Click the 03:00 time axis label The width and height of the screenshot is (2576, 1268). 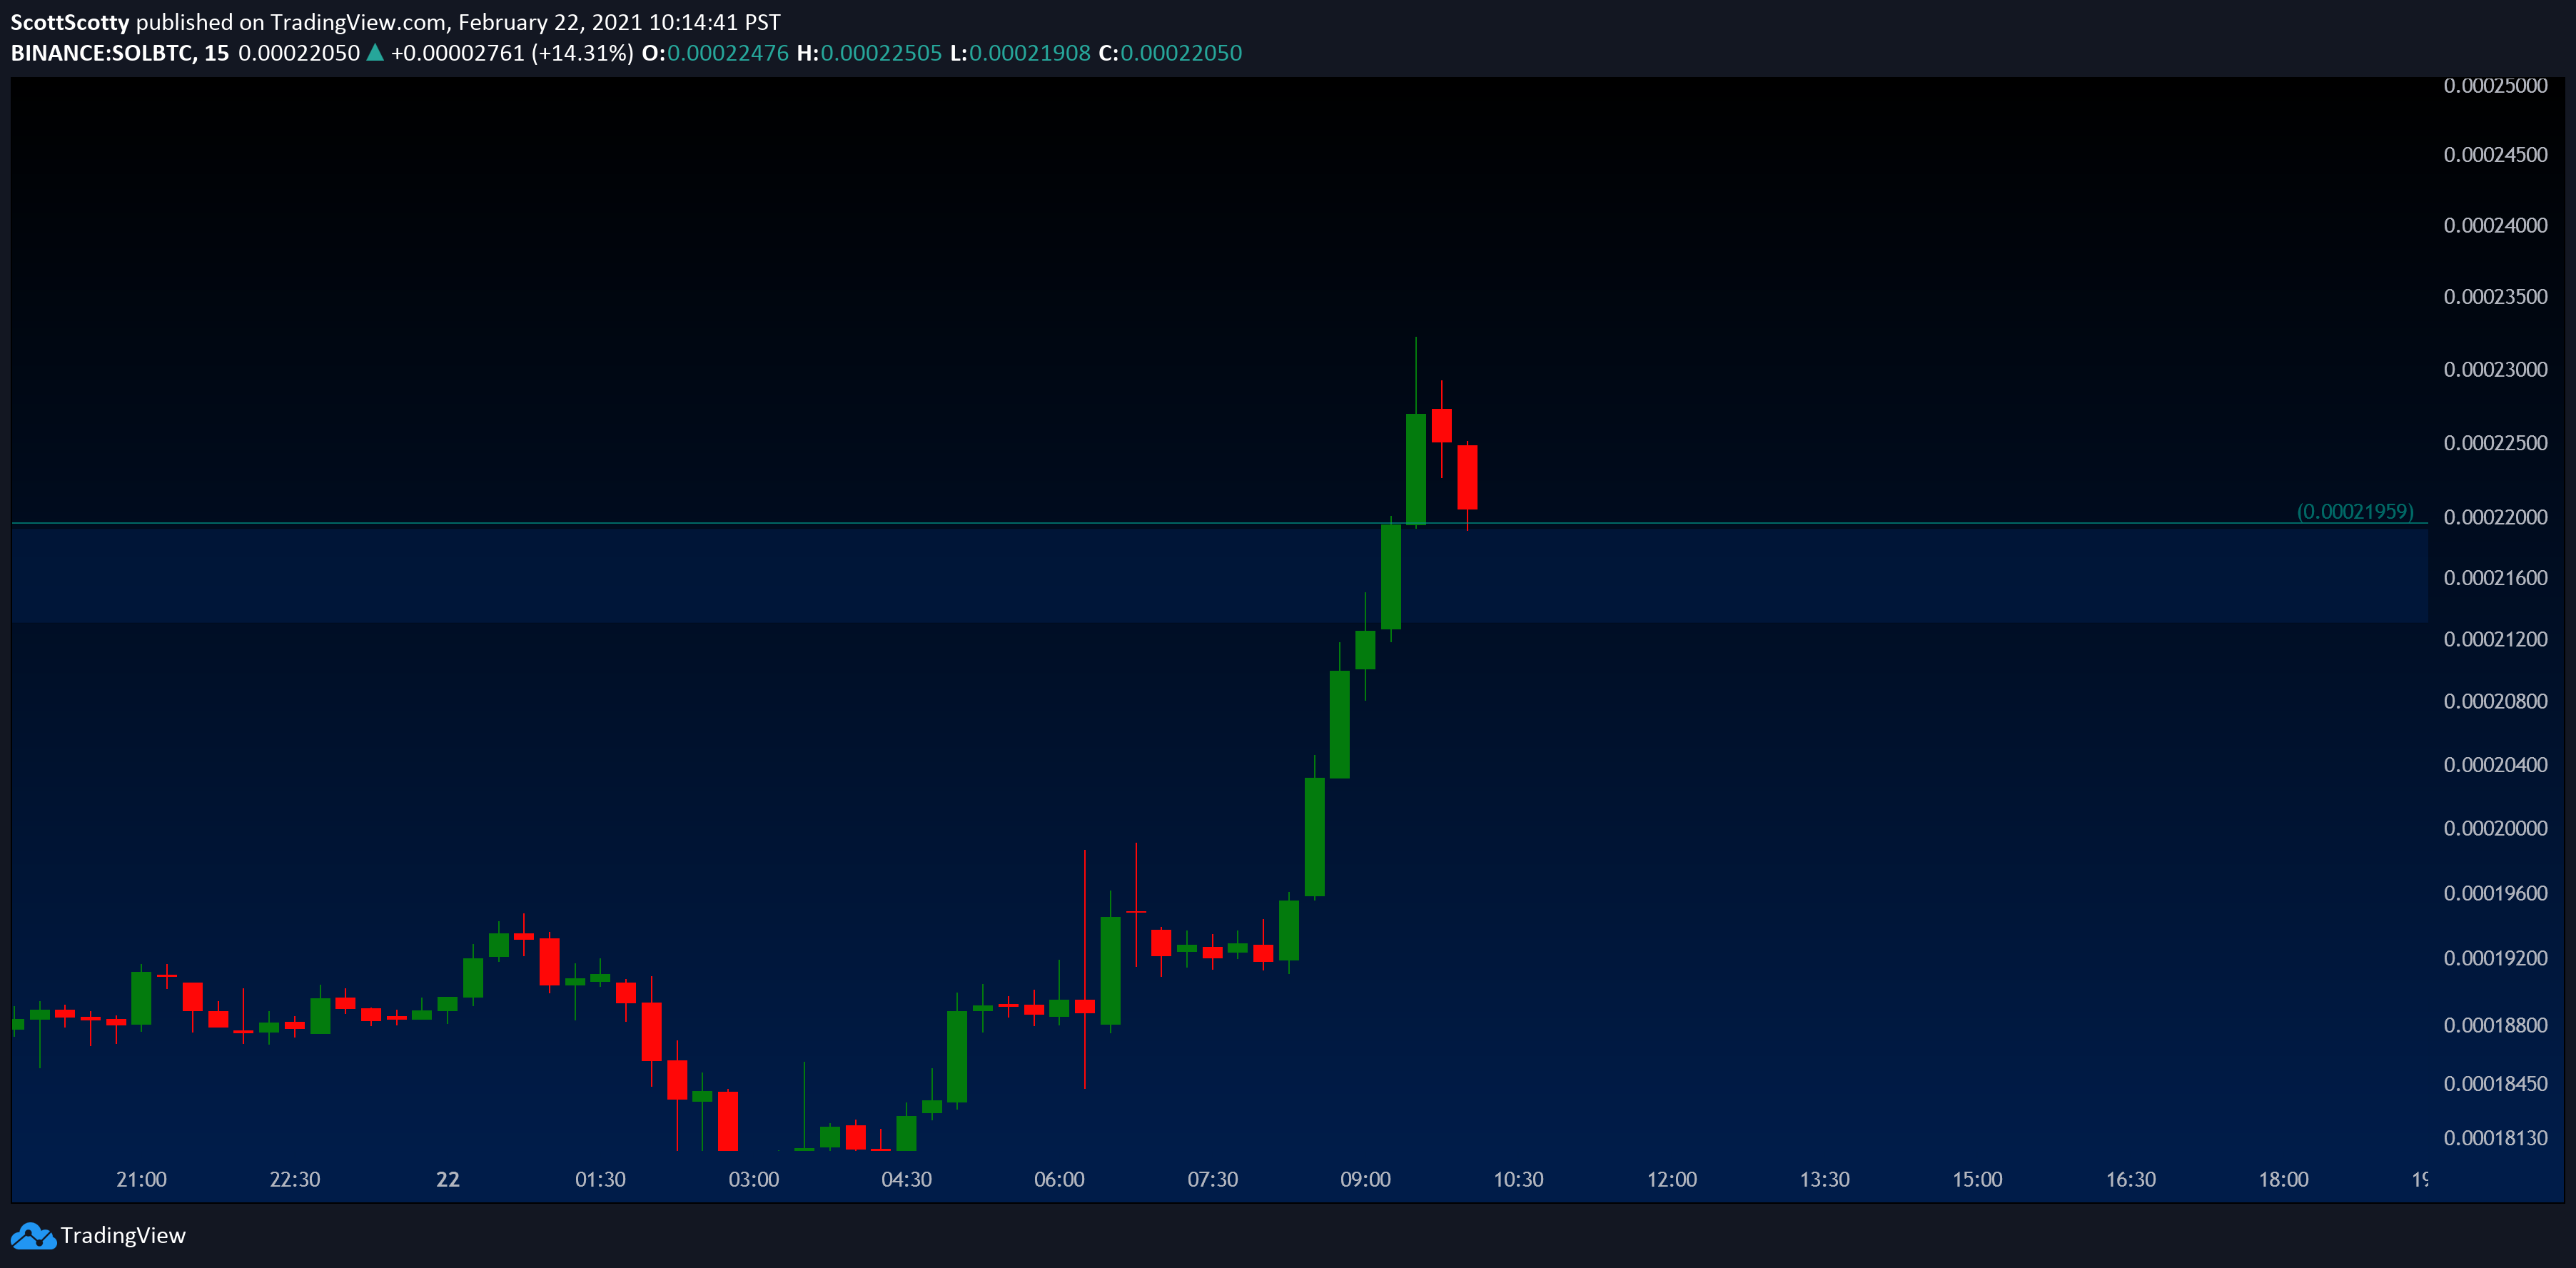pyautogui.click(x=753, y=1179)
